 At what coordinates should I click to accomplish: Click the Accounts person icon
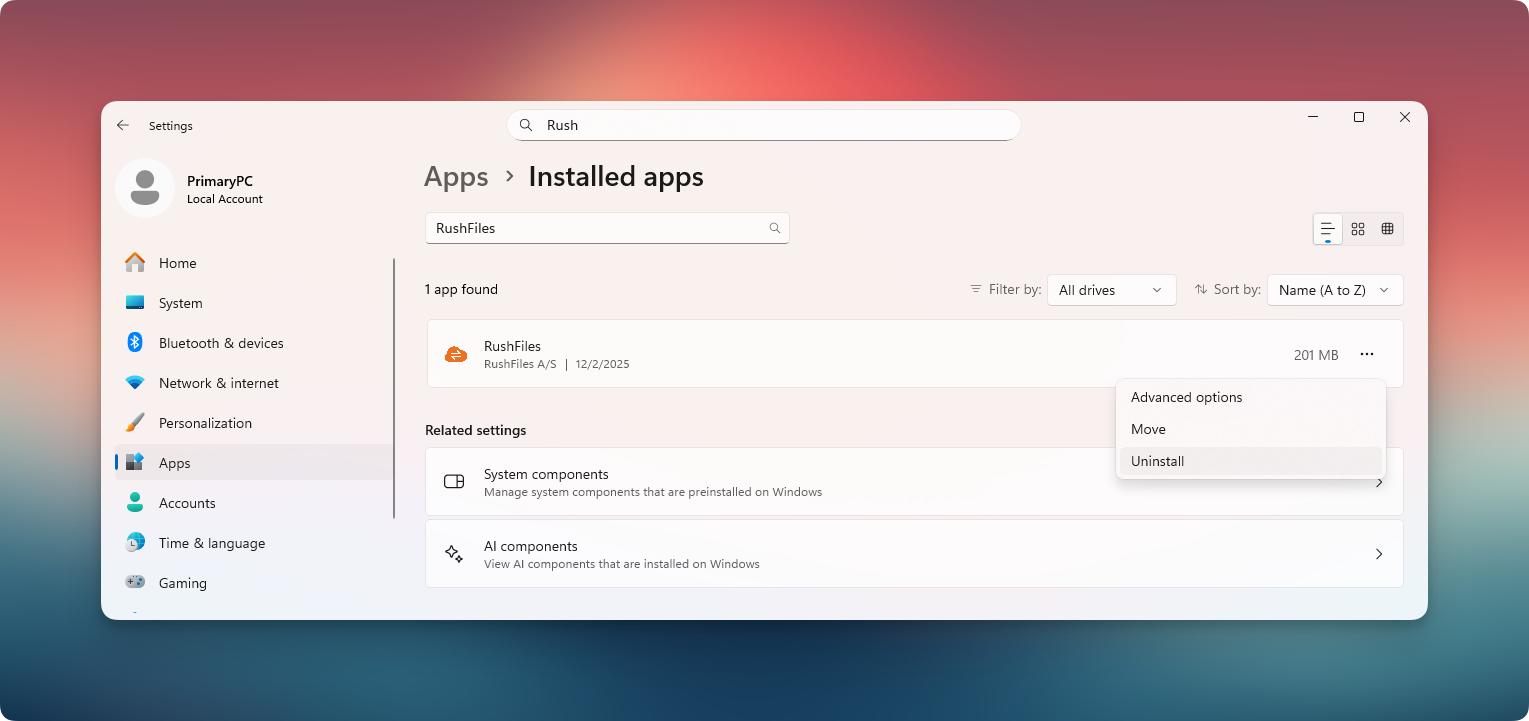coord(135,502)
